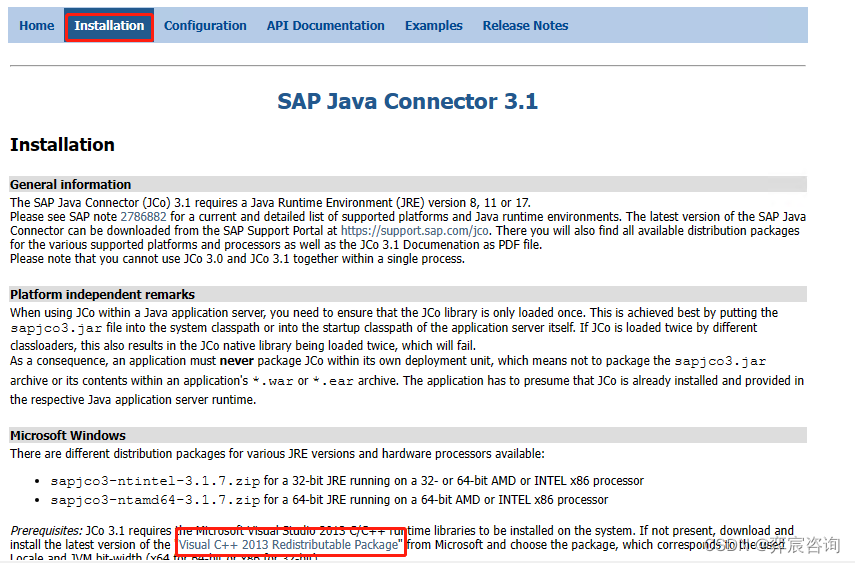Click the *.ear archive pattern text

tap(333, 381)
